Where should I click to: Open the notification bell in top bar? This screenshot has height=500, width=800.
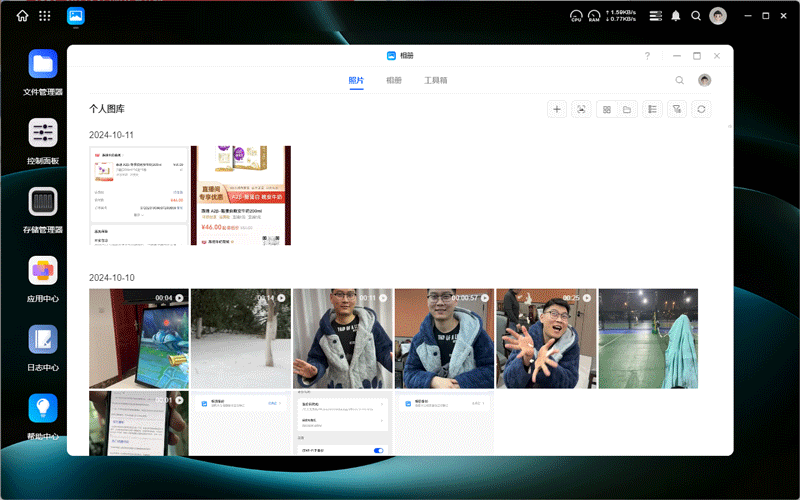[x=676, y=16]
